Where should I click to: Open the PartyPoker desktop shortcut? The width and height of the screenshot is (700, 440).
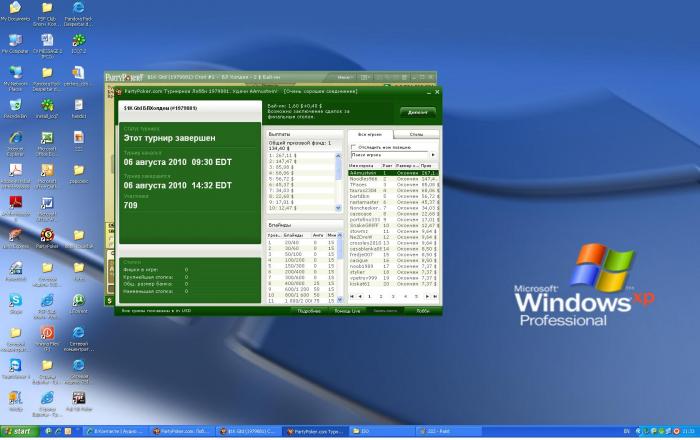click(47, 235)
